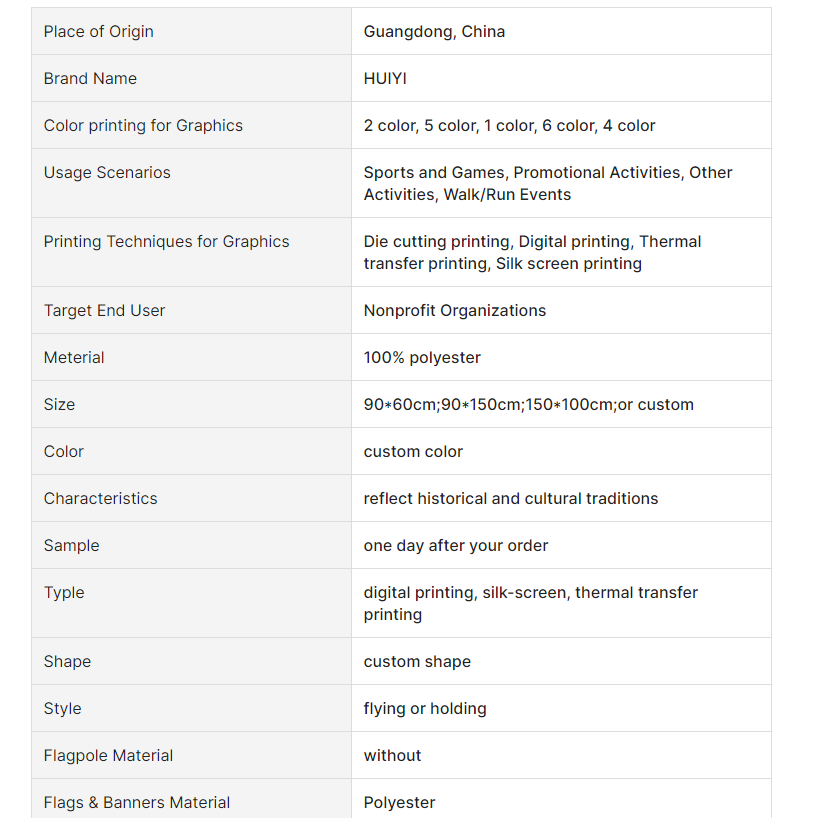Select the "Sports and Games" usage value
The width and height of the screenshot is (819, 818).
coord(436,173)
